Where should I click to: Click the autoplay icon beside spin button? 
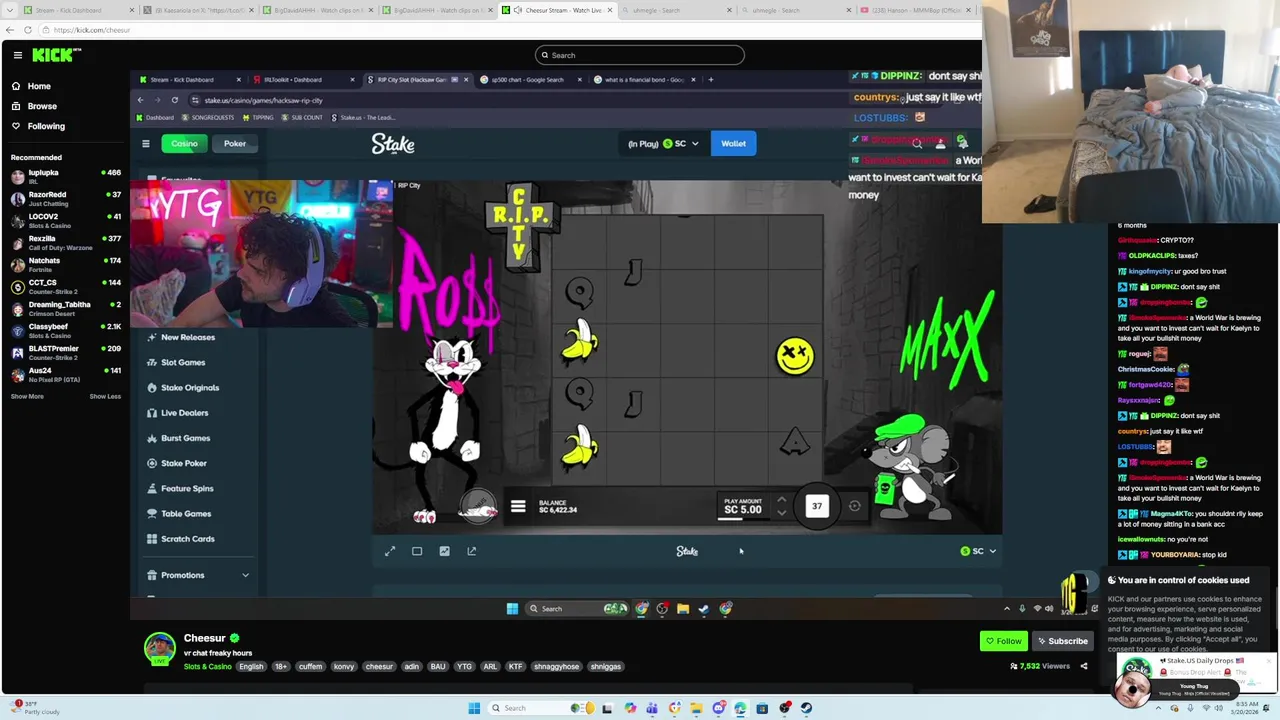tap(854, 506)
